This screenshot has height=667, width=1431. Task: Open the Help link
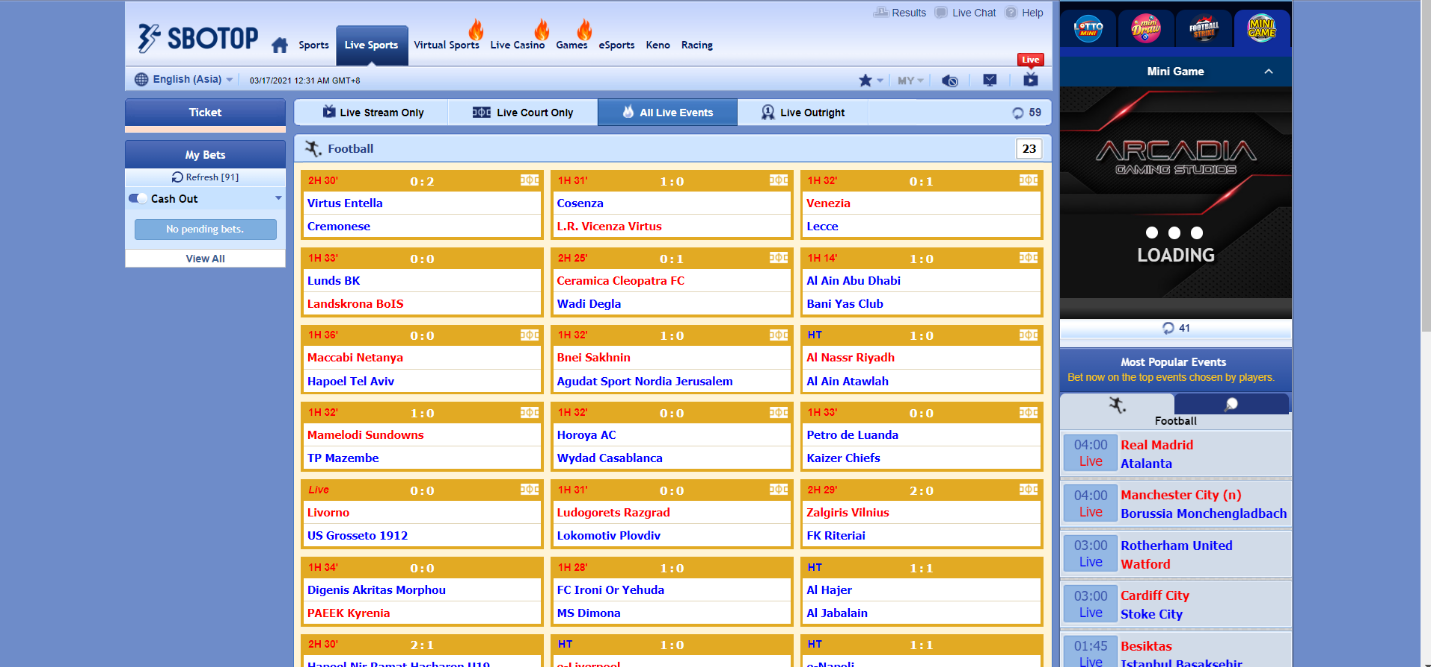[x=1024, y=13]
